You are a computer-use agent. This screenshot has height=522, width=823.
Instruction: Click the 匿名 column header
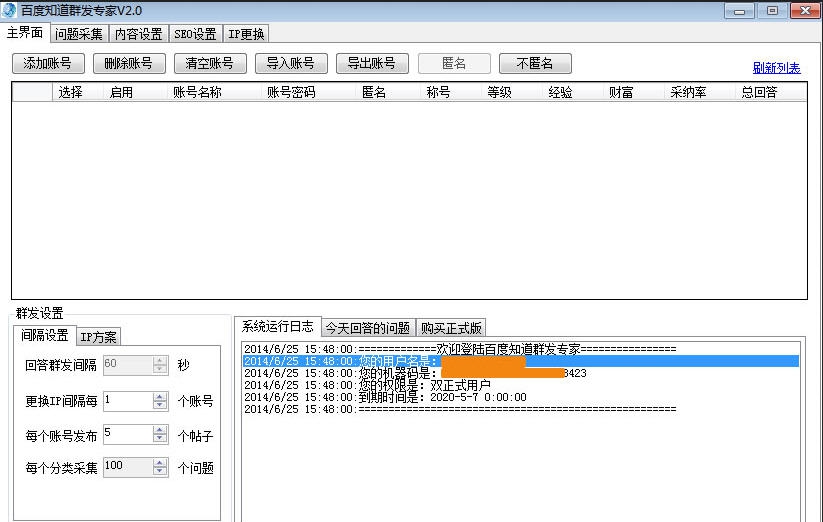387,92
